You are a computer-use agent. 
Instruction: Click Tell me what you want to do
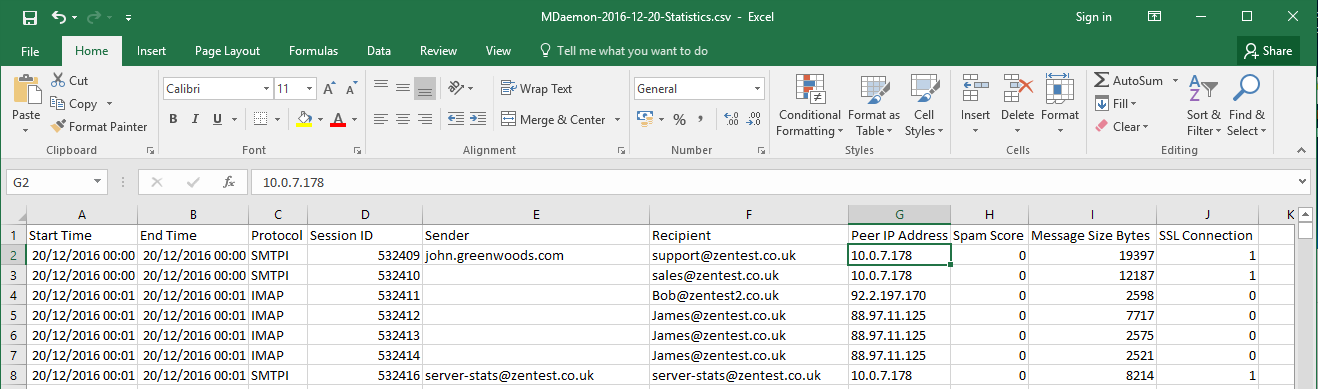coord(624,51)
